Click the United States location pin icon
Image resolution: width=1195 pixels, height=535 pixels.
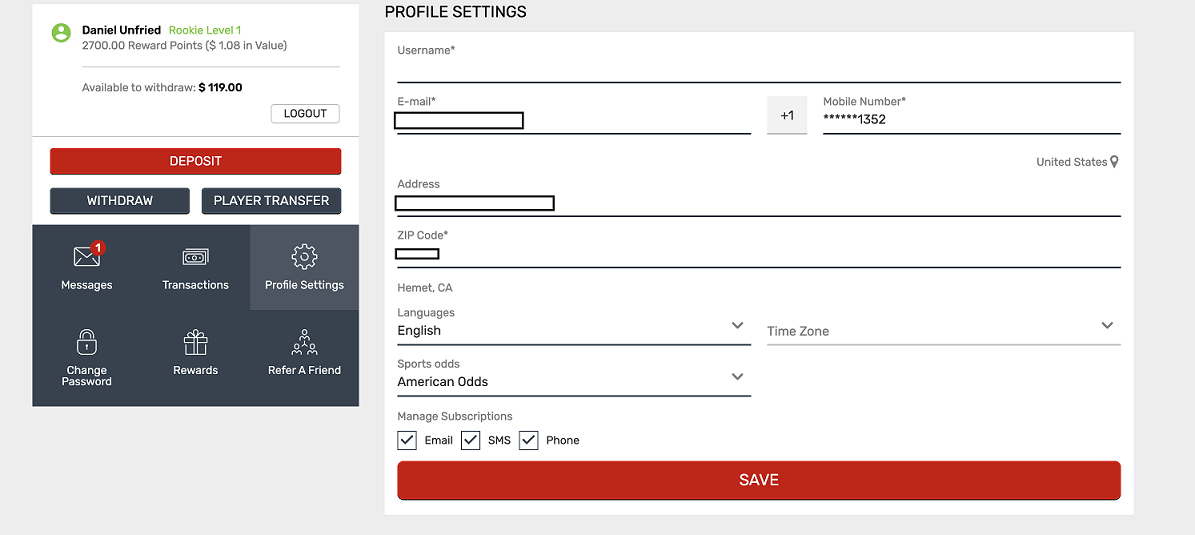pos(1114,162)
